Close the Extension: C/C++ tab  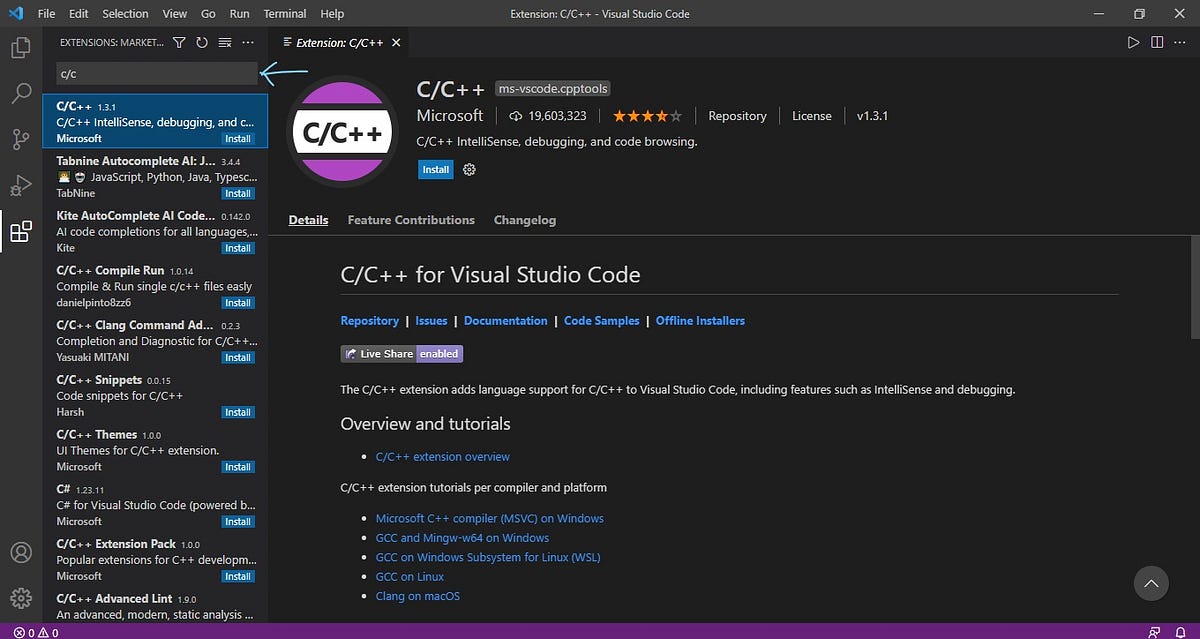coord(396,42)
